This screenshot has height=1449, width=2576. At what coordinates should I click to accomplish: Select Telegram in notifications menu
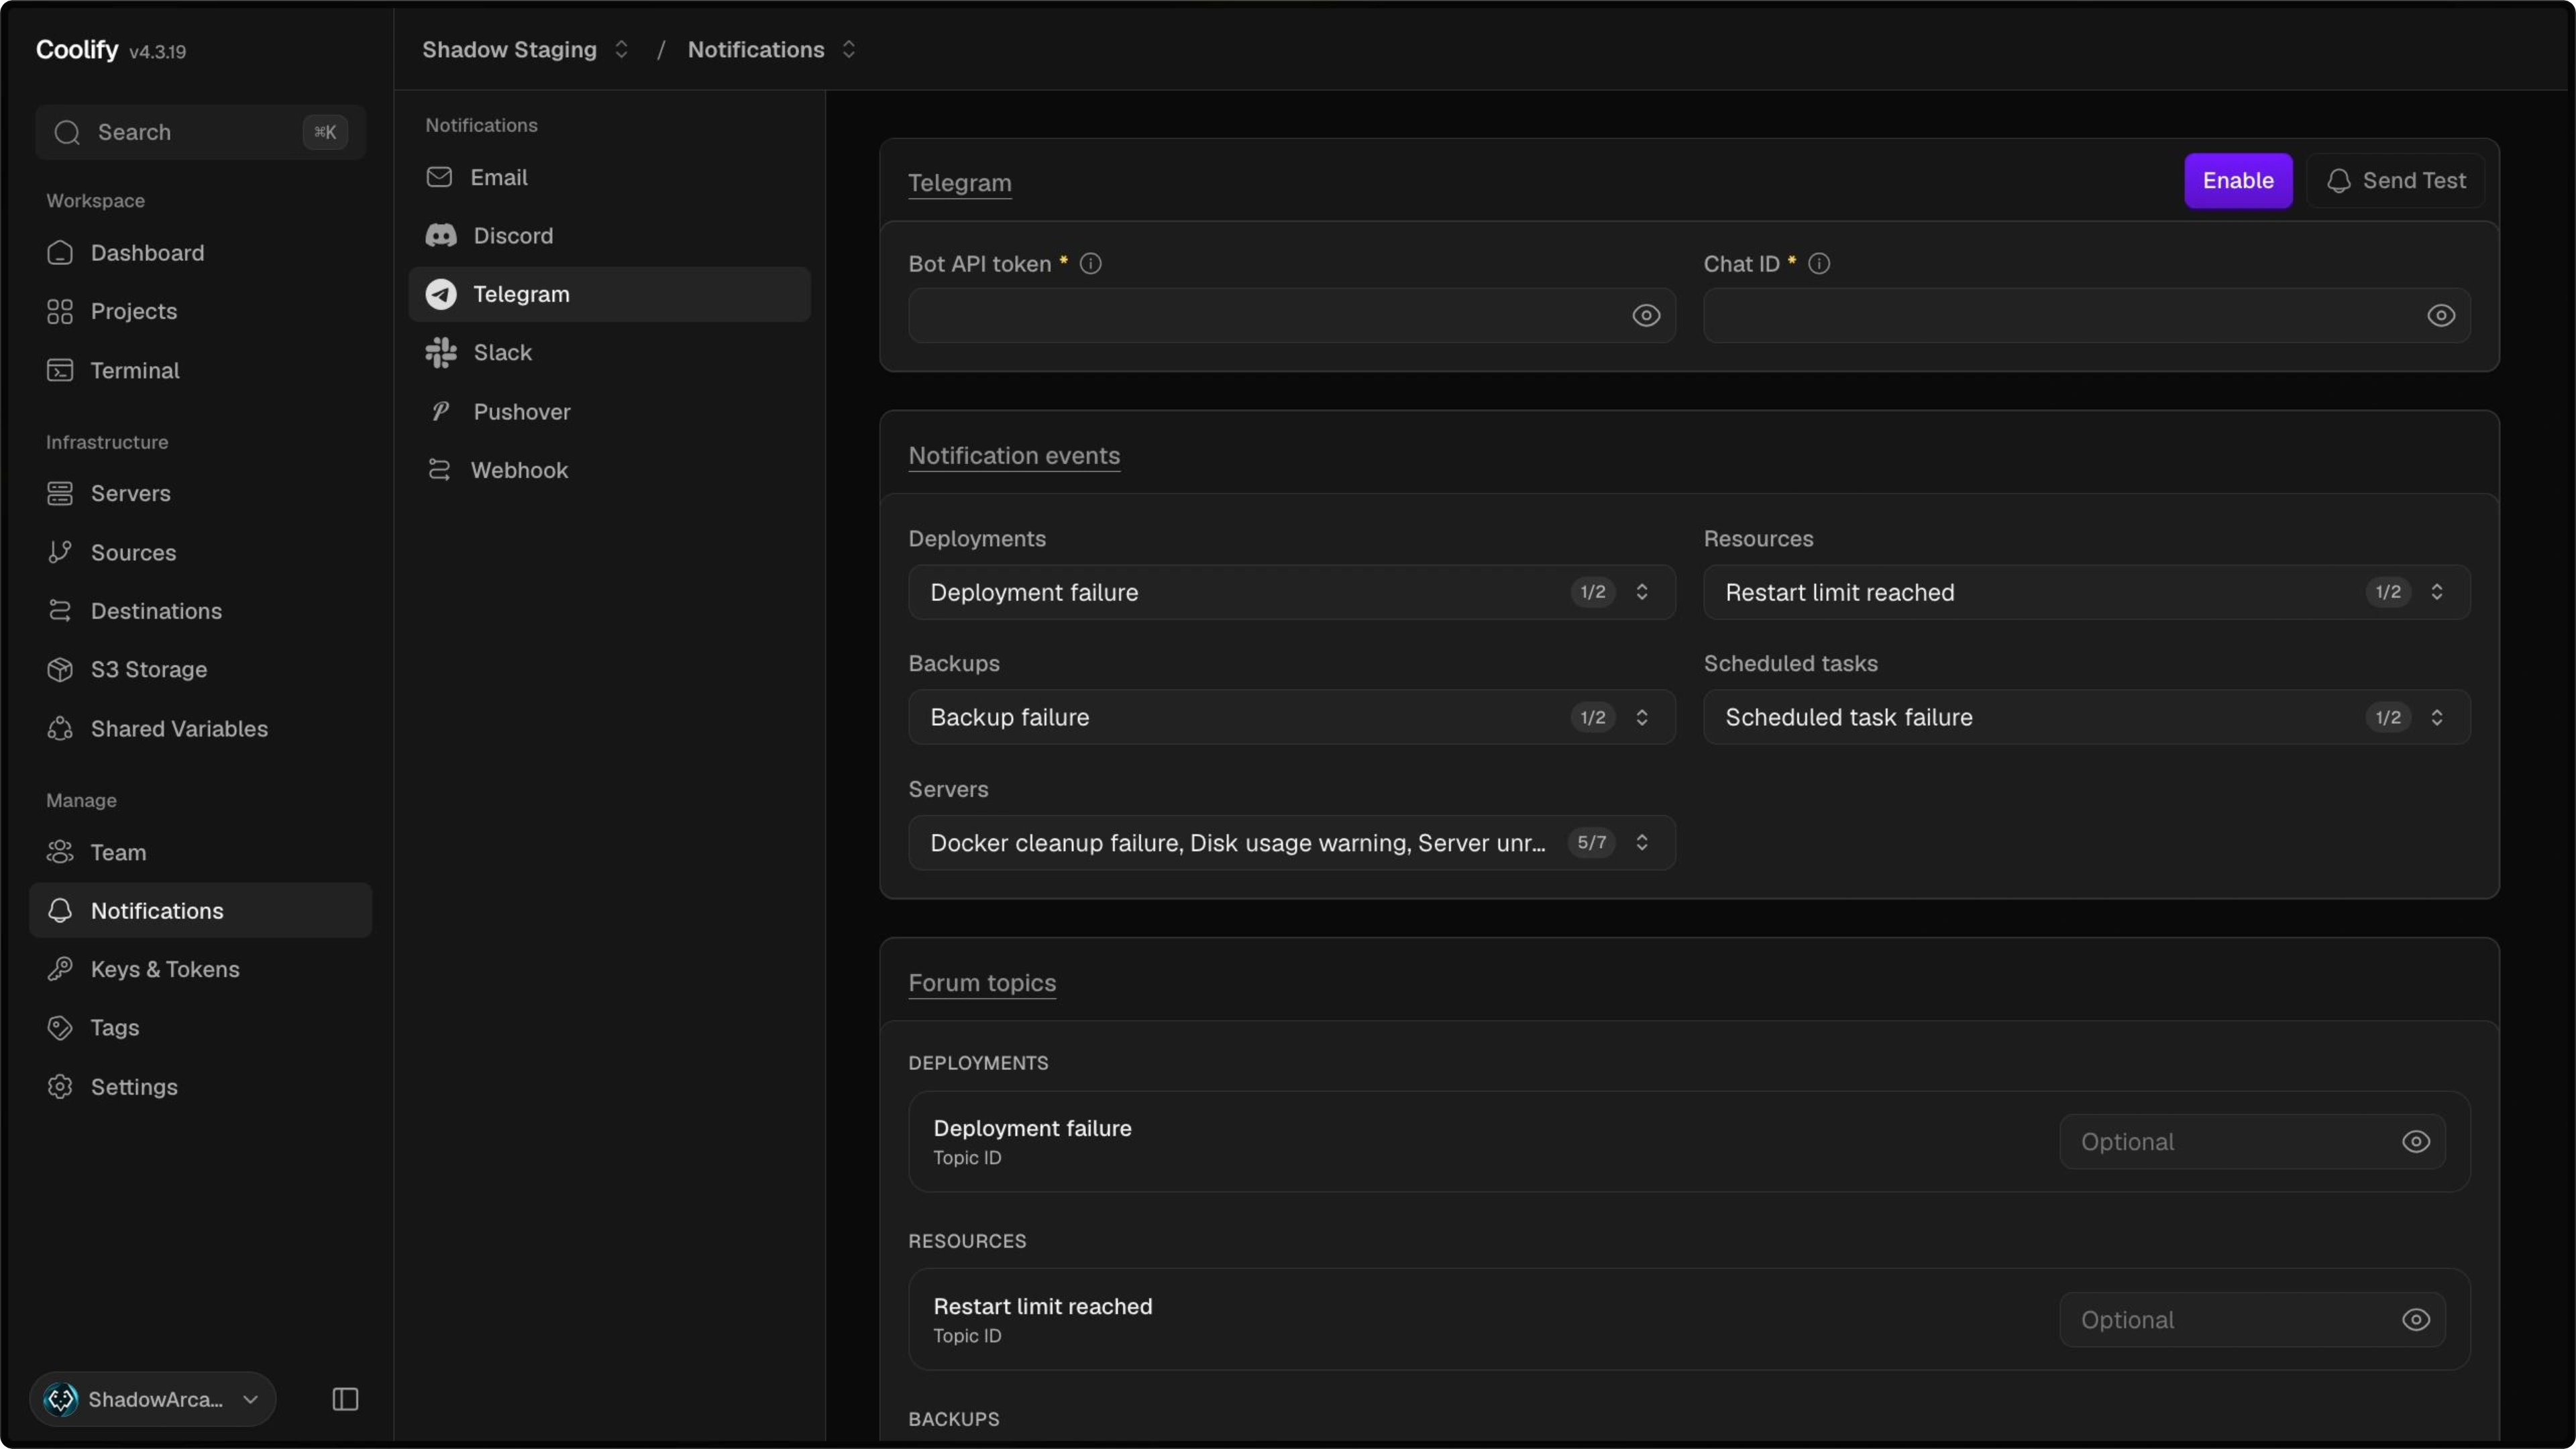(x=609, y=294)
